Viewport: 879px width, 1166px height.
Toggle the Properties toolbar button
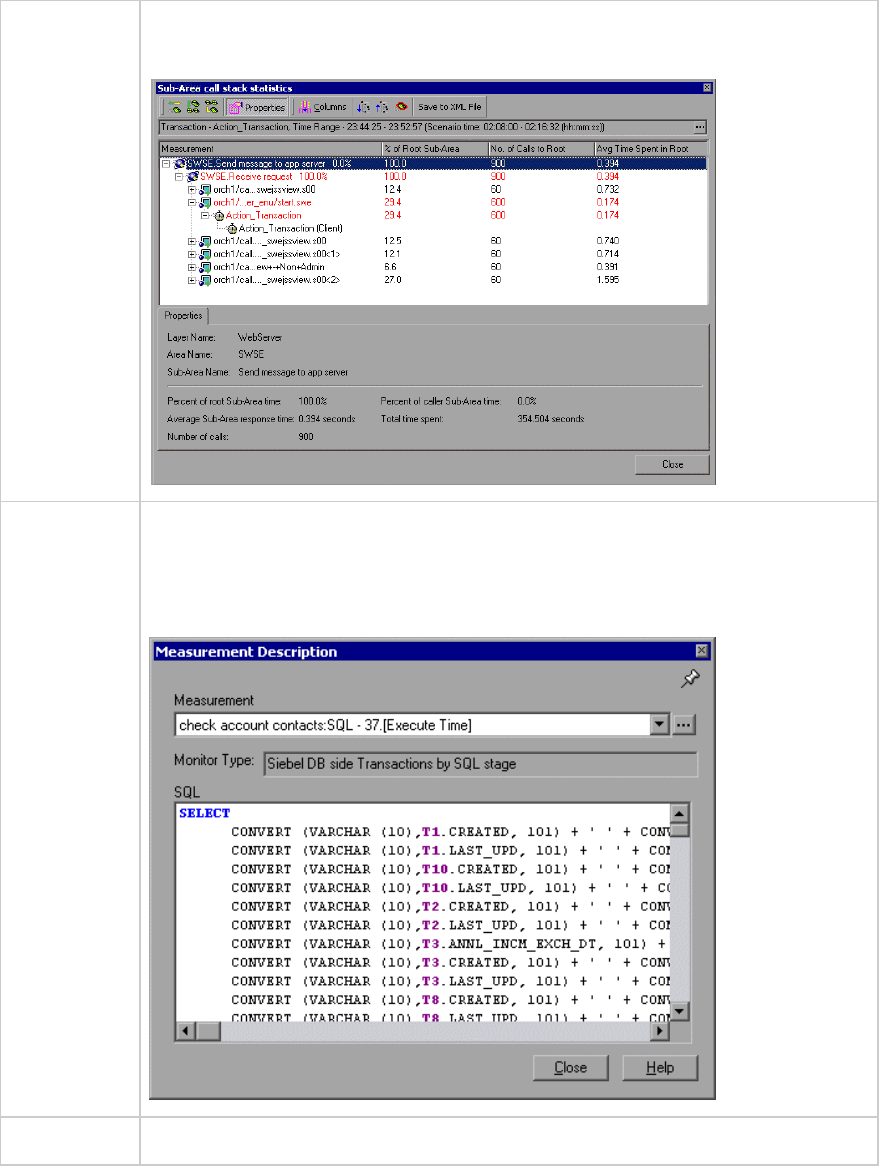coord(257,107)
